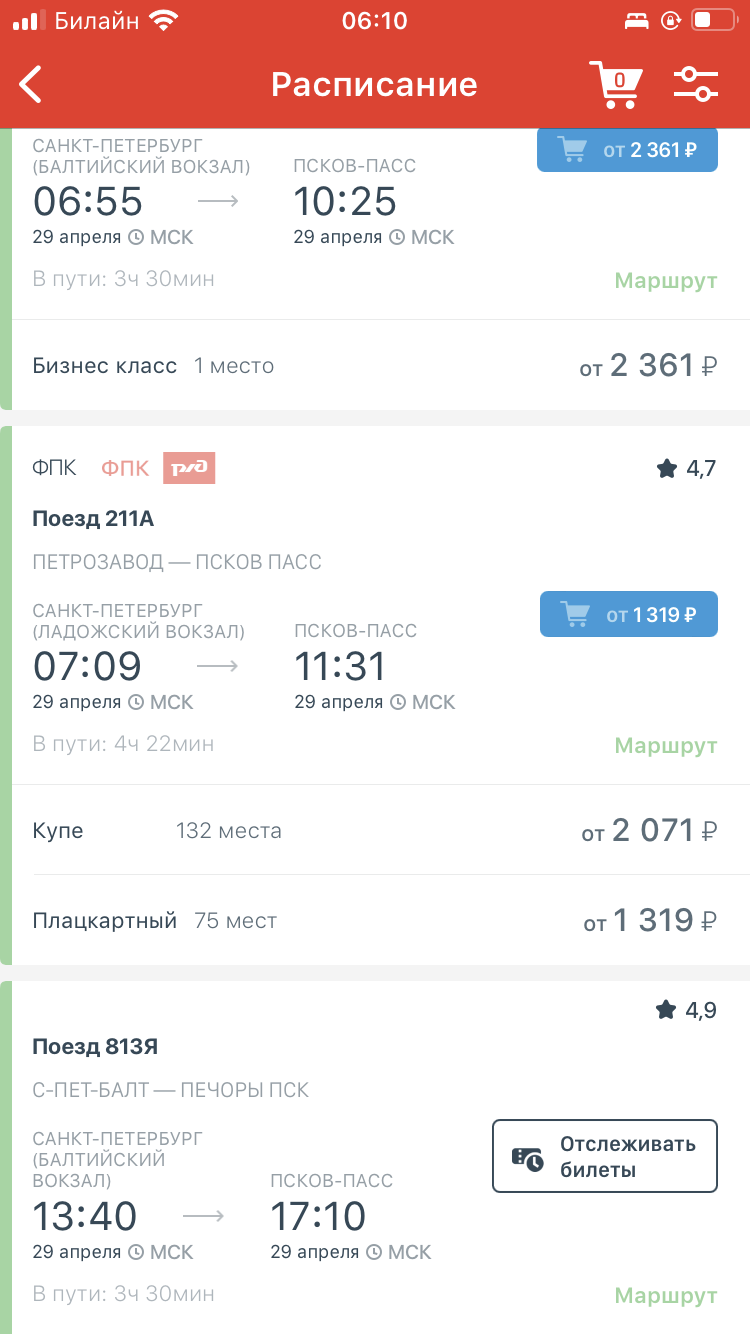Screen dimensions: 750x1334
Task: Tap the 4,9 star rating
Action: pyautogui.click(x=686, y=1010)
